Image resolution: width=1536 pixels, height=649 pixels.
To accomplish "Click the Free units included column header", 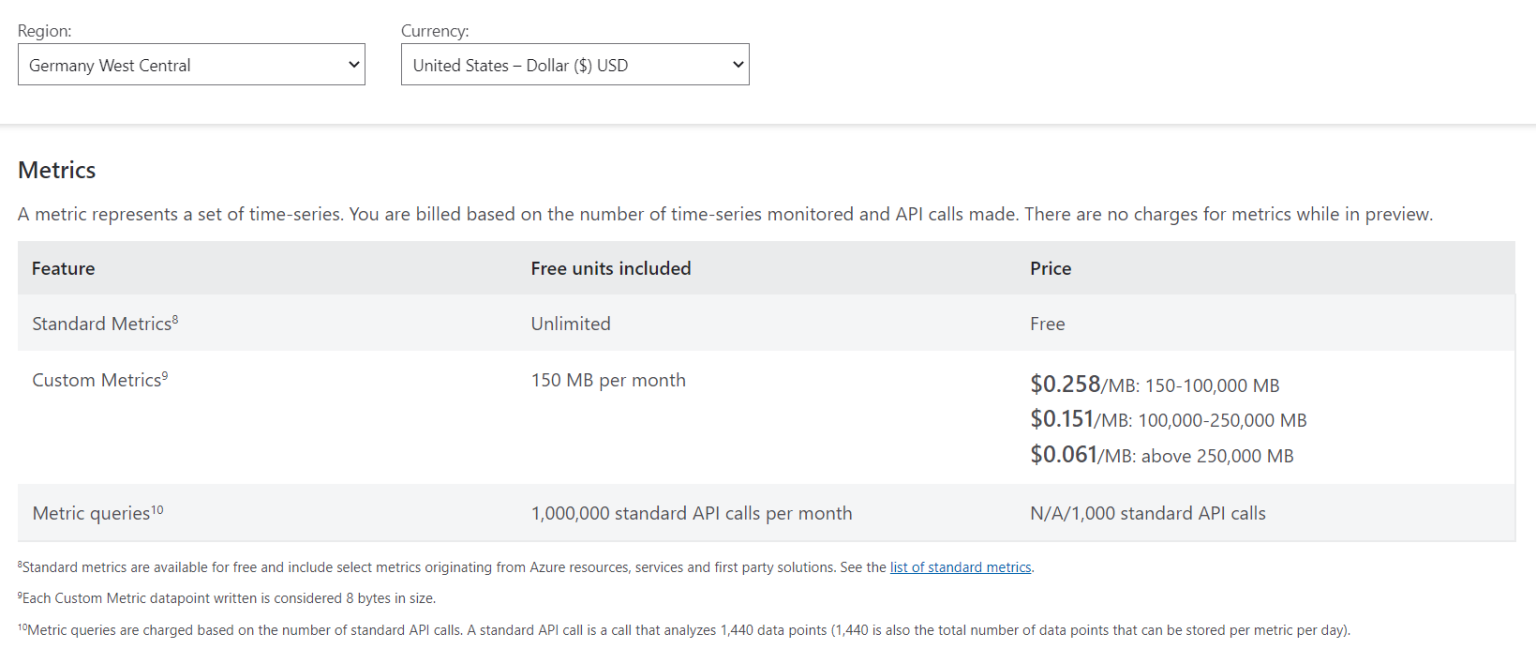I will [610, 268].
